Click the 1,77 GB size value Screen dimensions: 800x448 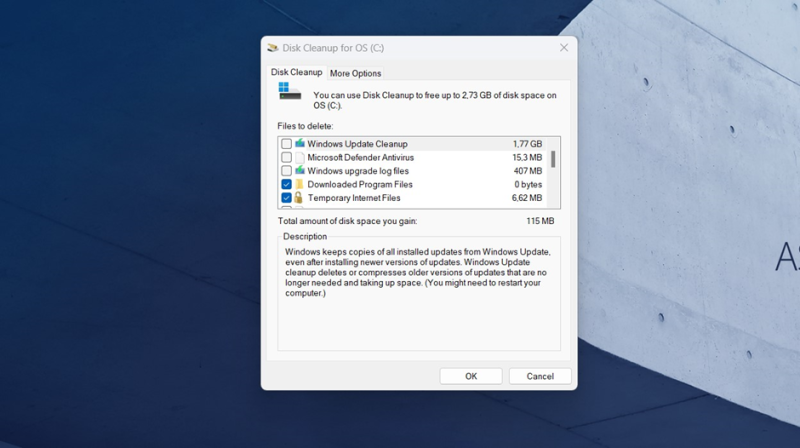click(x=527, y=144)
